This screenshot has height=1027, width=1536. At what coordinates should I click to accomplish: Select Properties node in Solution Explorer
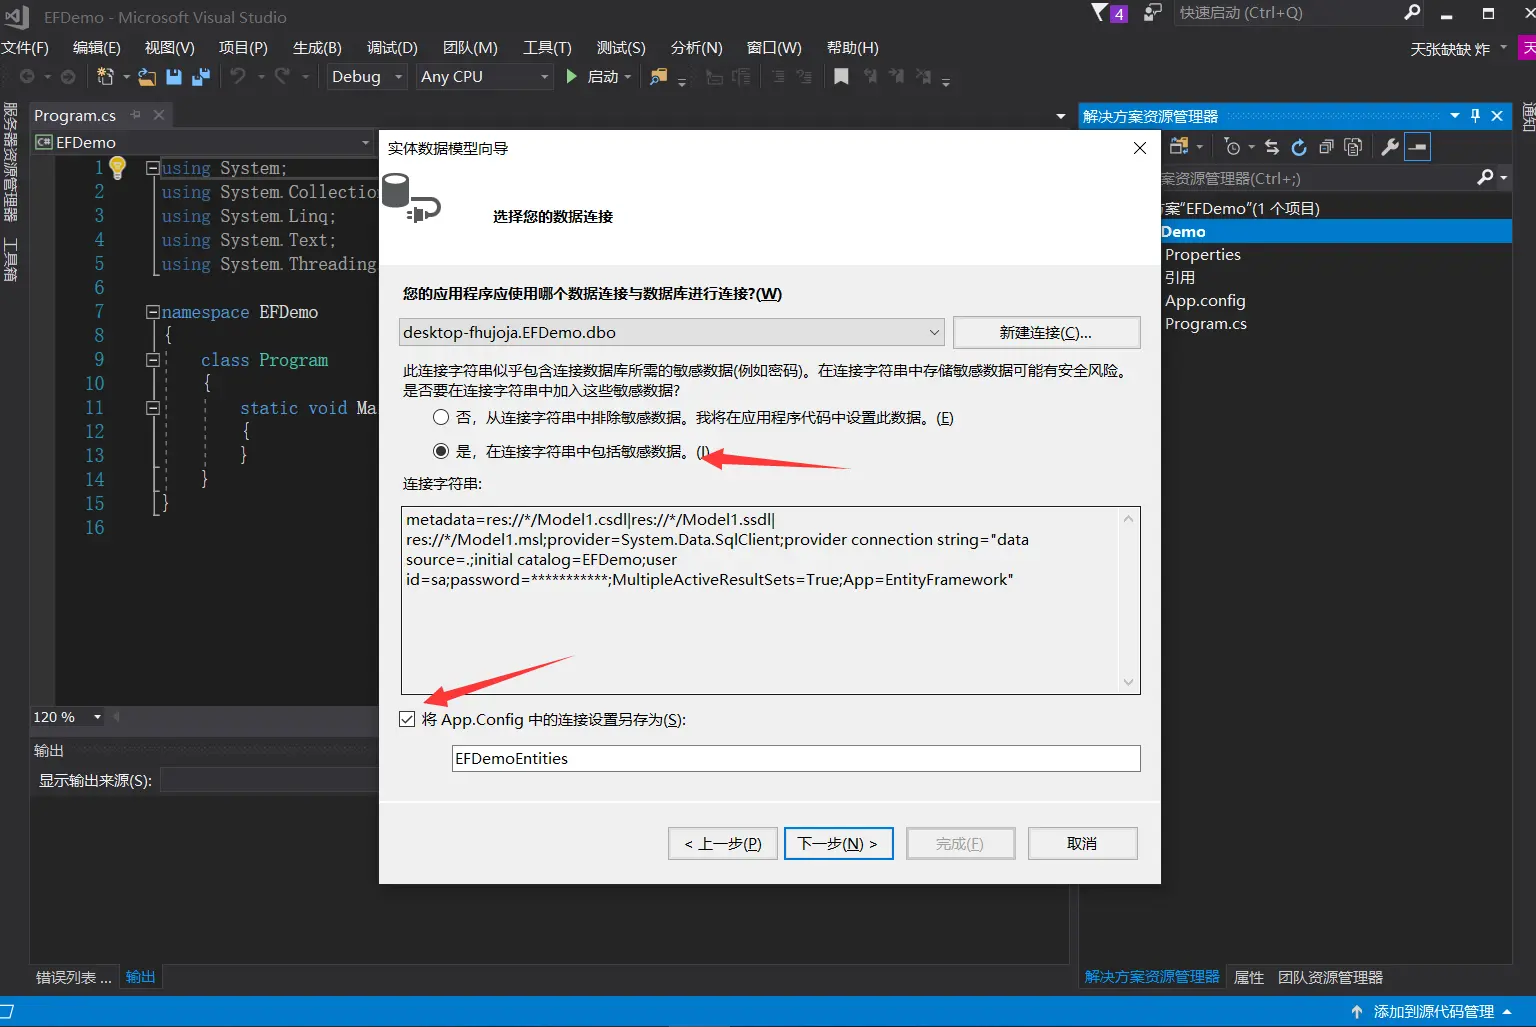click(1202, 254)
